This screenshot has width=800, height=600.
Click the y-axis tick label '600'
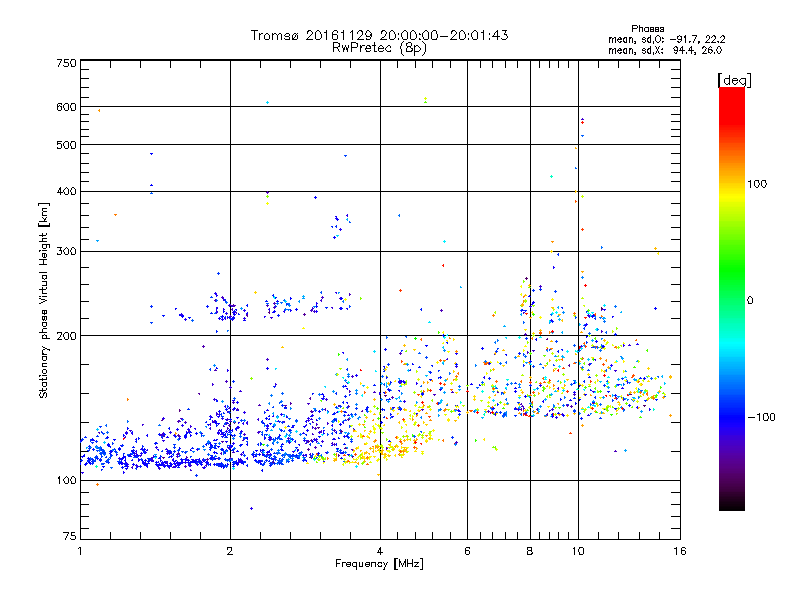pos(67,107)
